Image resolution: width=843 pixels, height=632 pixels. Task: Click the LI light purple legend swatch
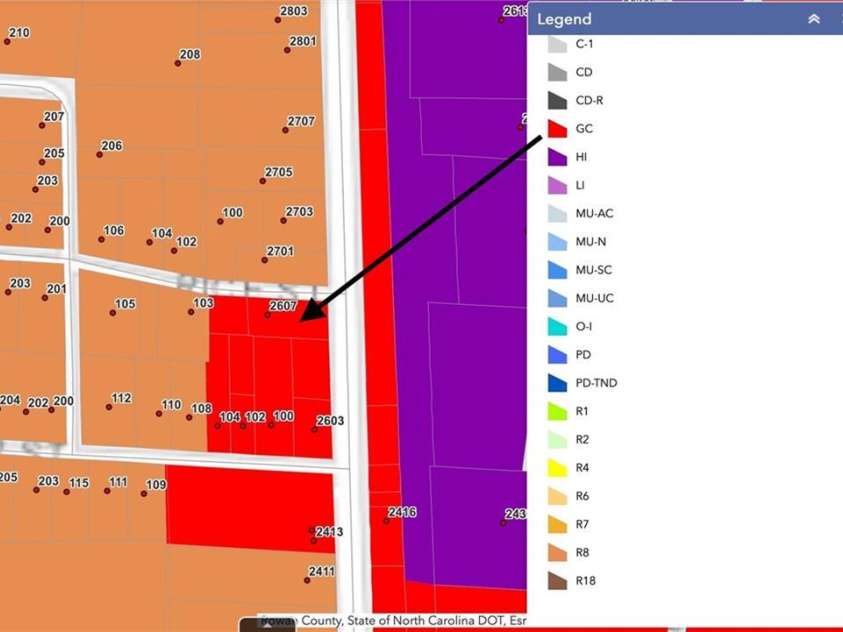(557, 186)
